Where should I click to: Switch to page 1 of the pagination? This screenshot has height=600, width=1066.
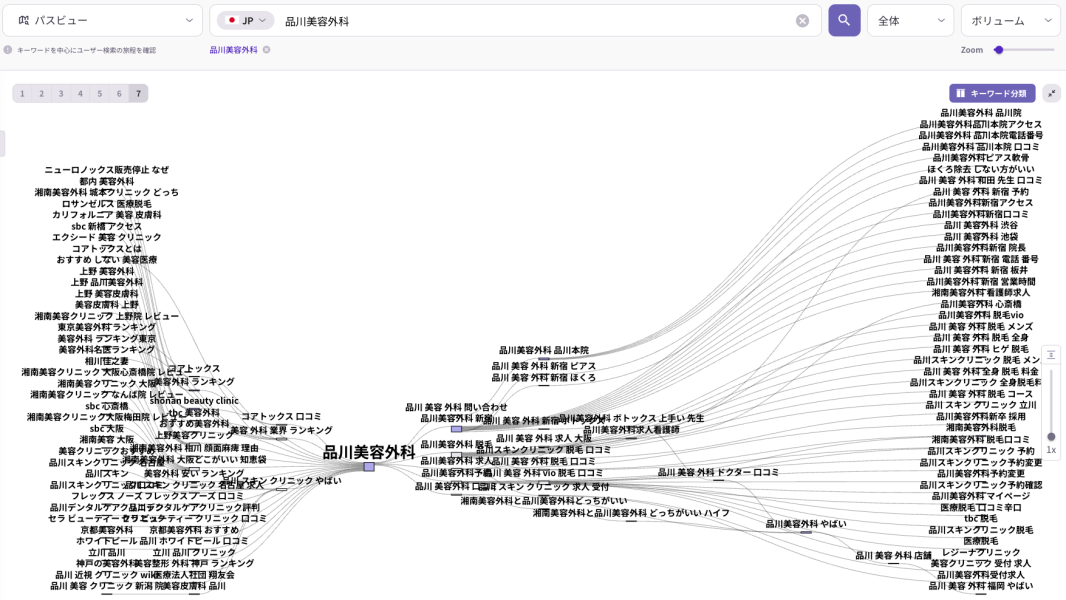pyautogui.click(x=21, y=93)
